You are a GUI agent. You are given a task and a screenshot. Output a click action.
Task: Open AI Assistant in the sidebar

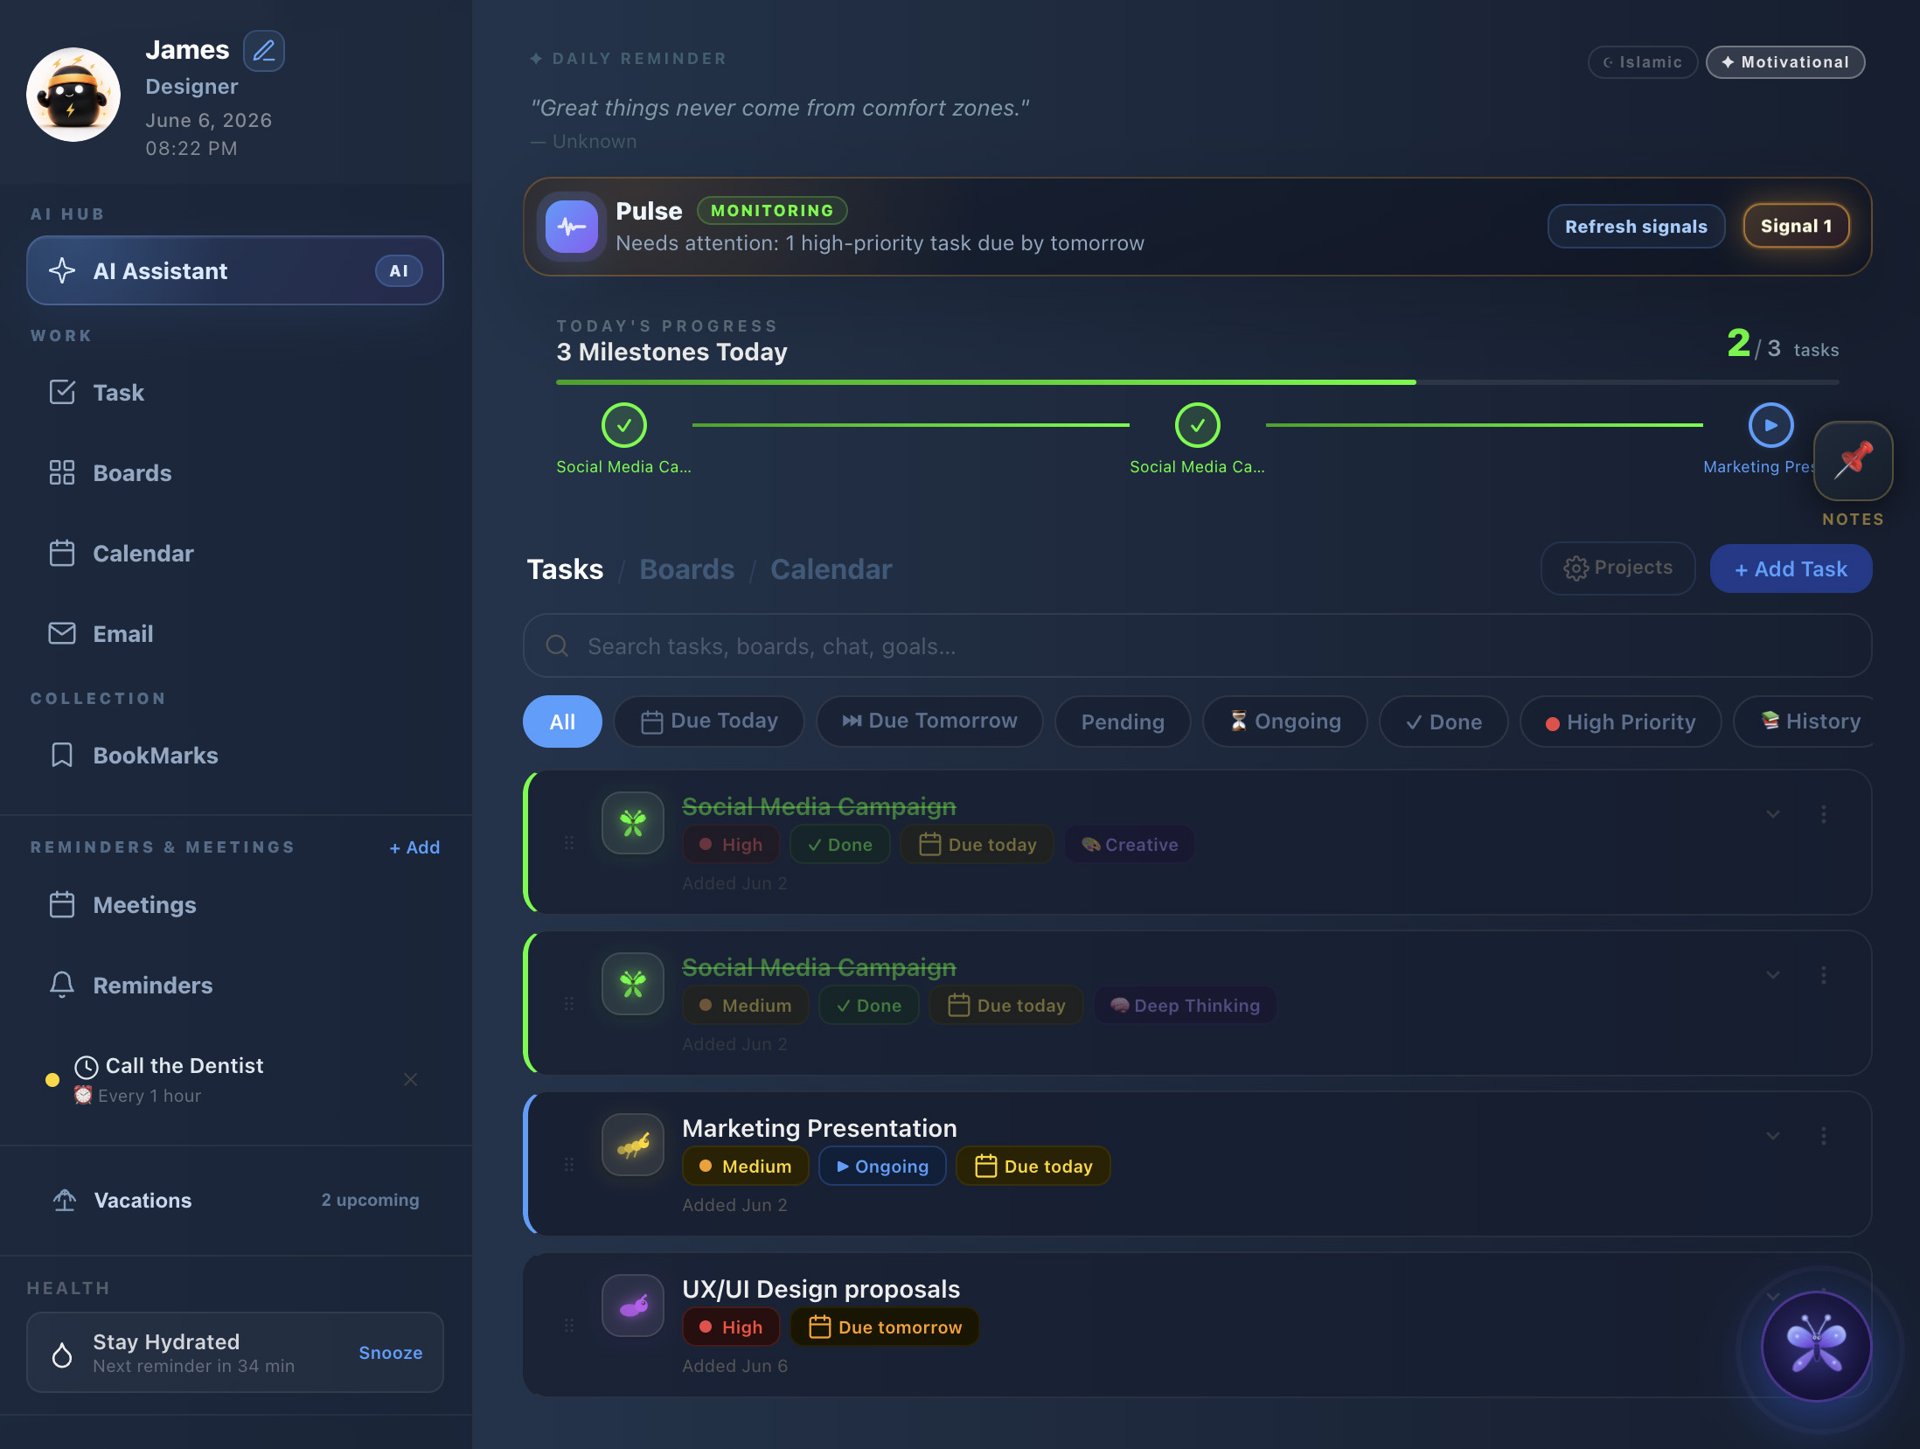tap(235, 270)
